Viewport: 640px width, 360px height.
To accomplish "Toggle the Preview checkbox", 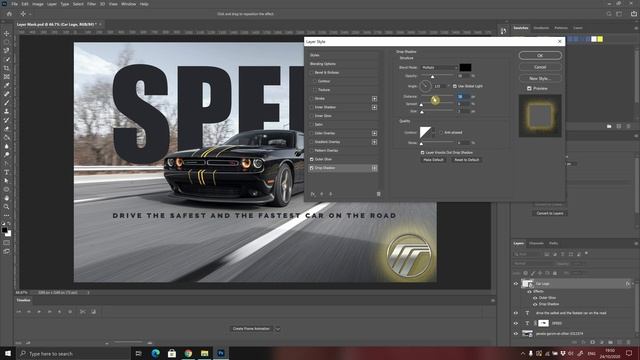I will [x=529, y=88].
